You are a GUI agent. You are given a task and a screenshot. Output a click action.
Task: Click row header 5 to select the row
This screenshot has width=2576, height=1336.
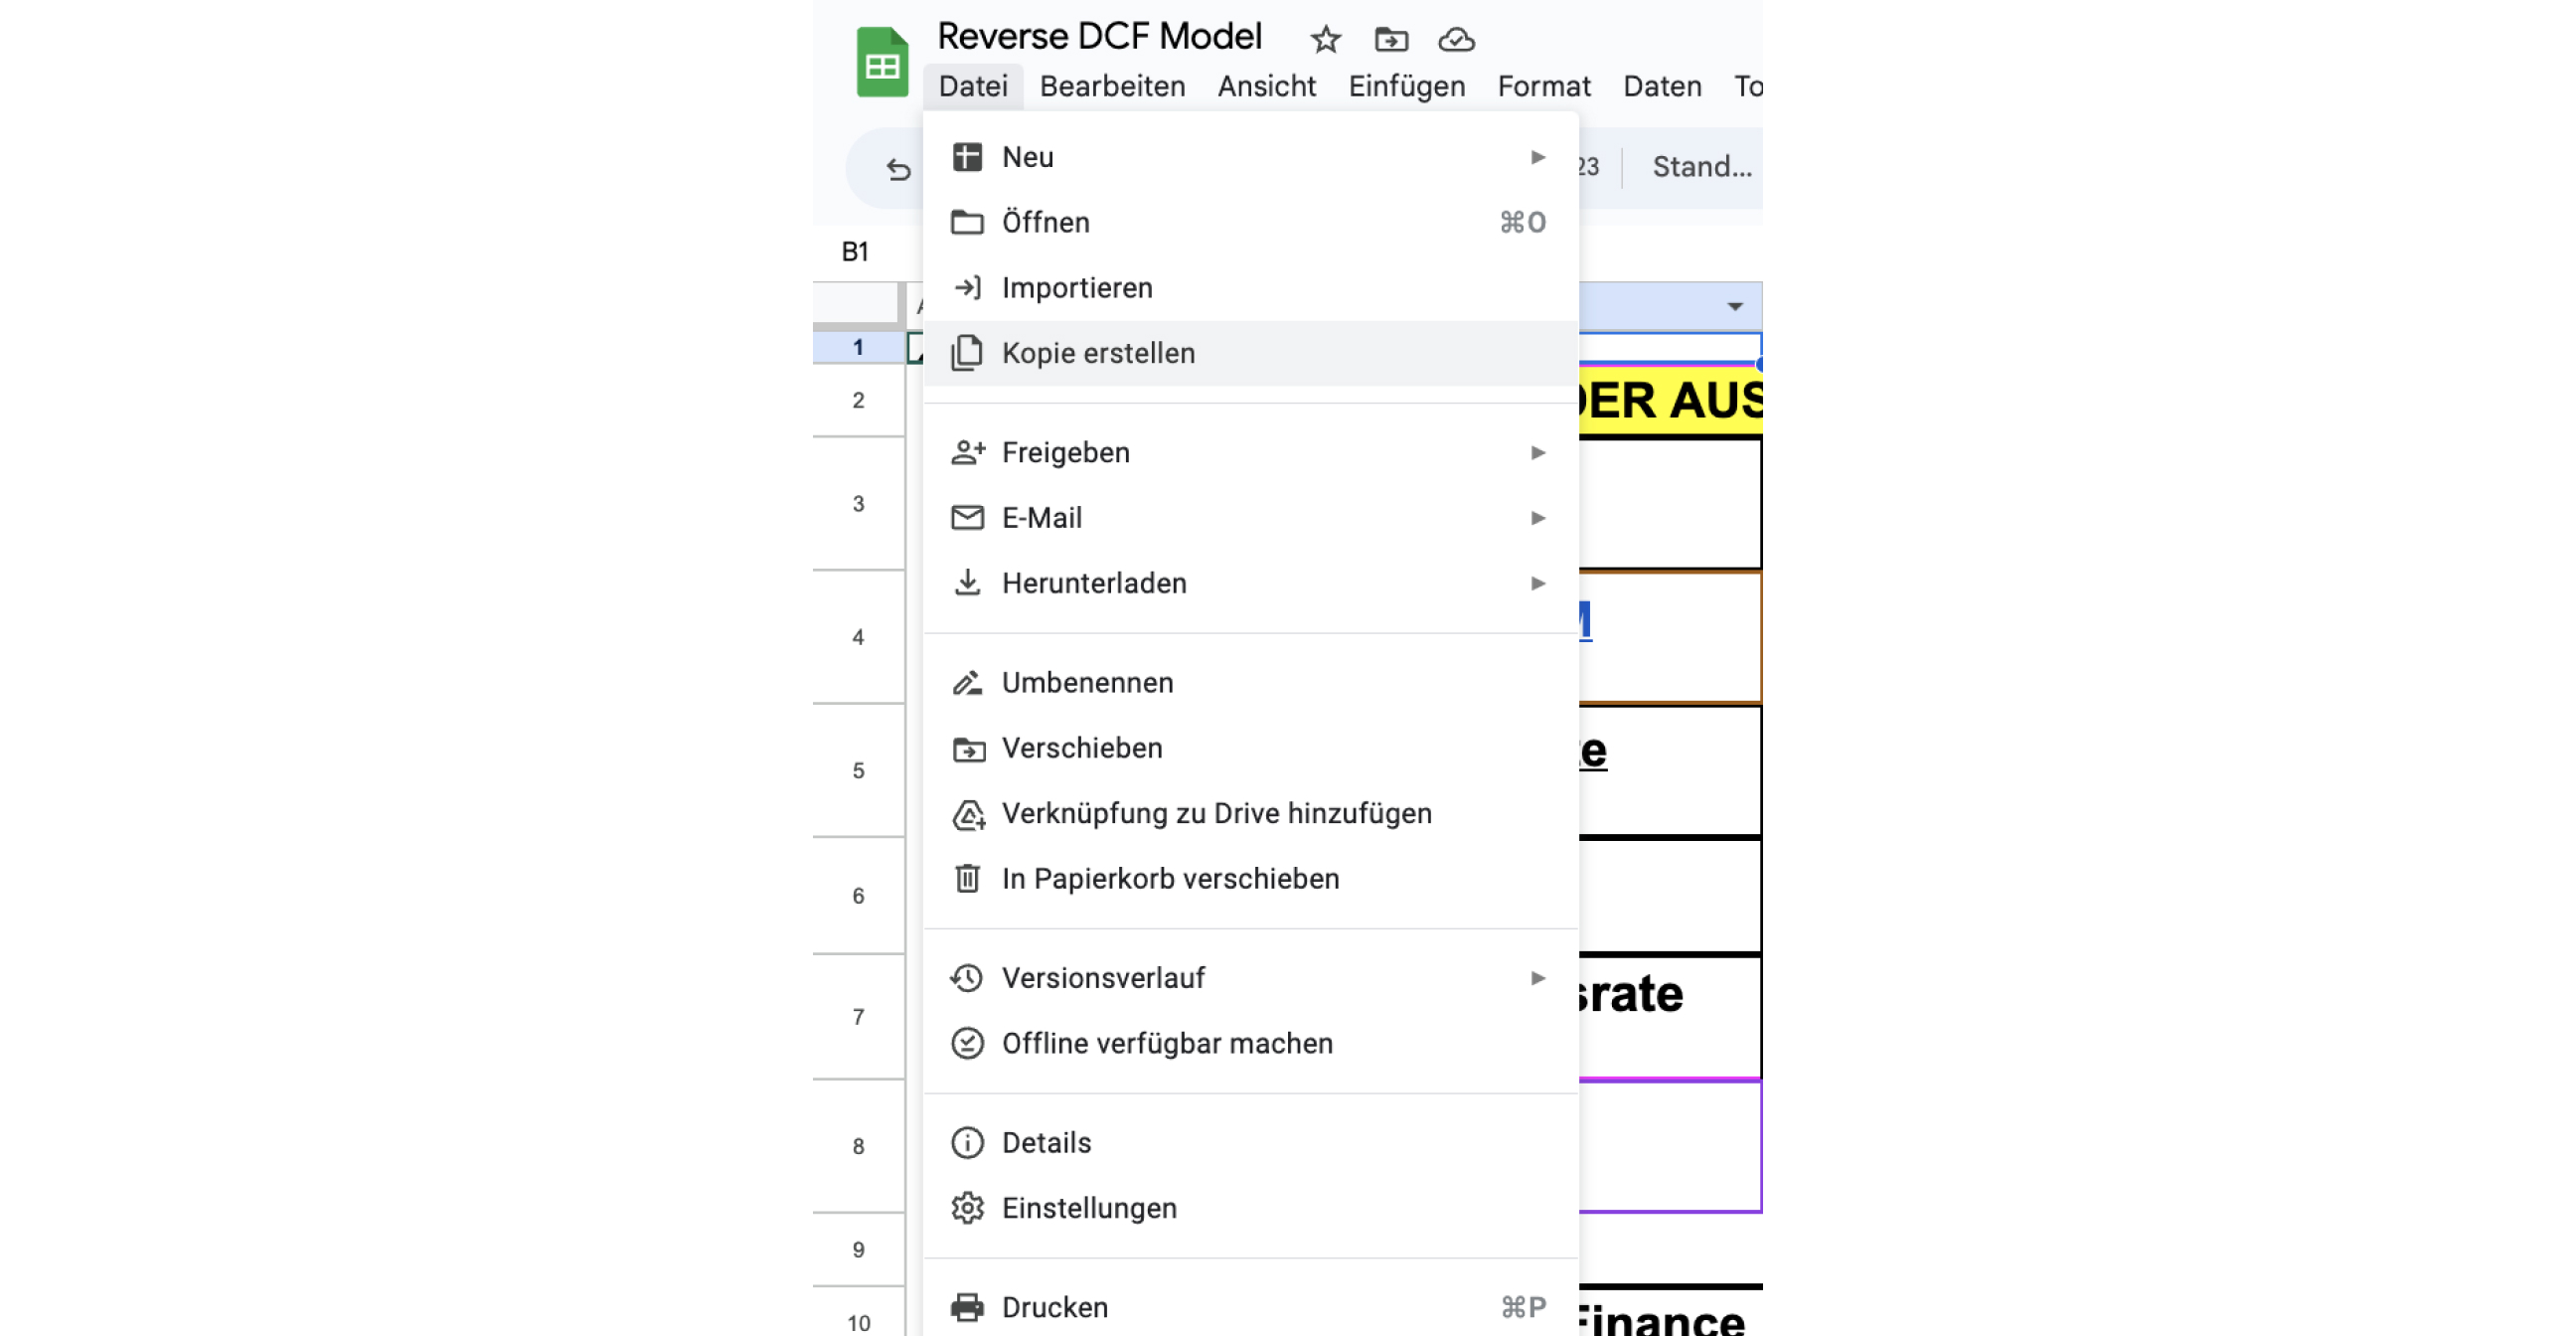click(x=858, y=771)
